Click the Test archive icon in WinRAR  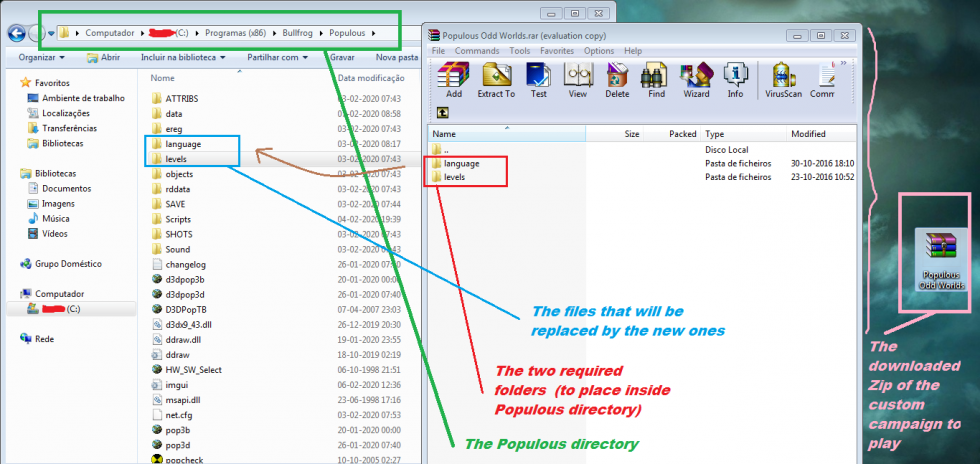click(538, 80)
